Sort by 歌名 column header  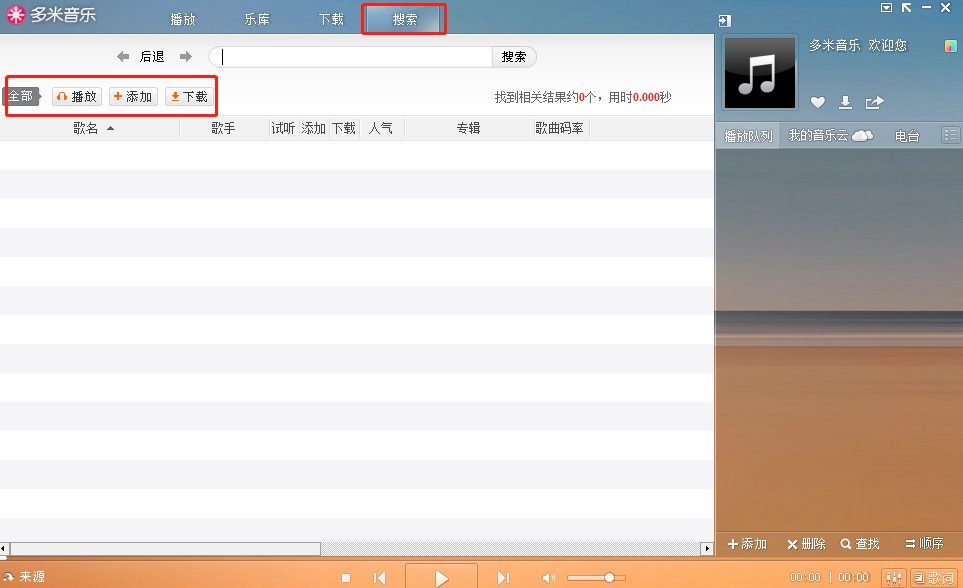(x=90, y=128)
